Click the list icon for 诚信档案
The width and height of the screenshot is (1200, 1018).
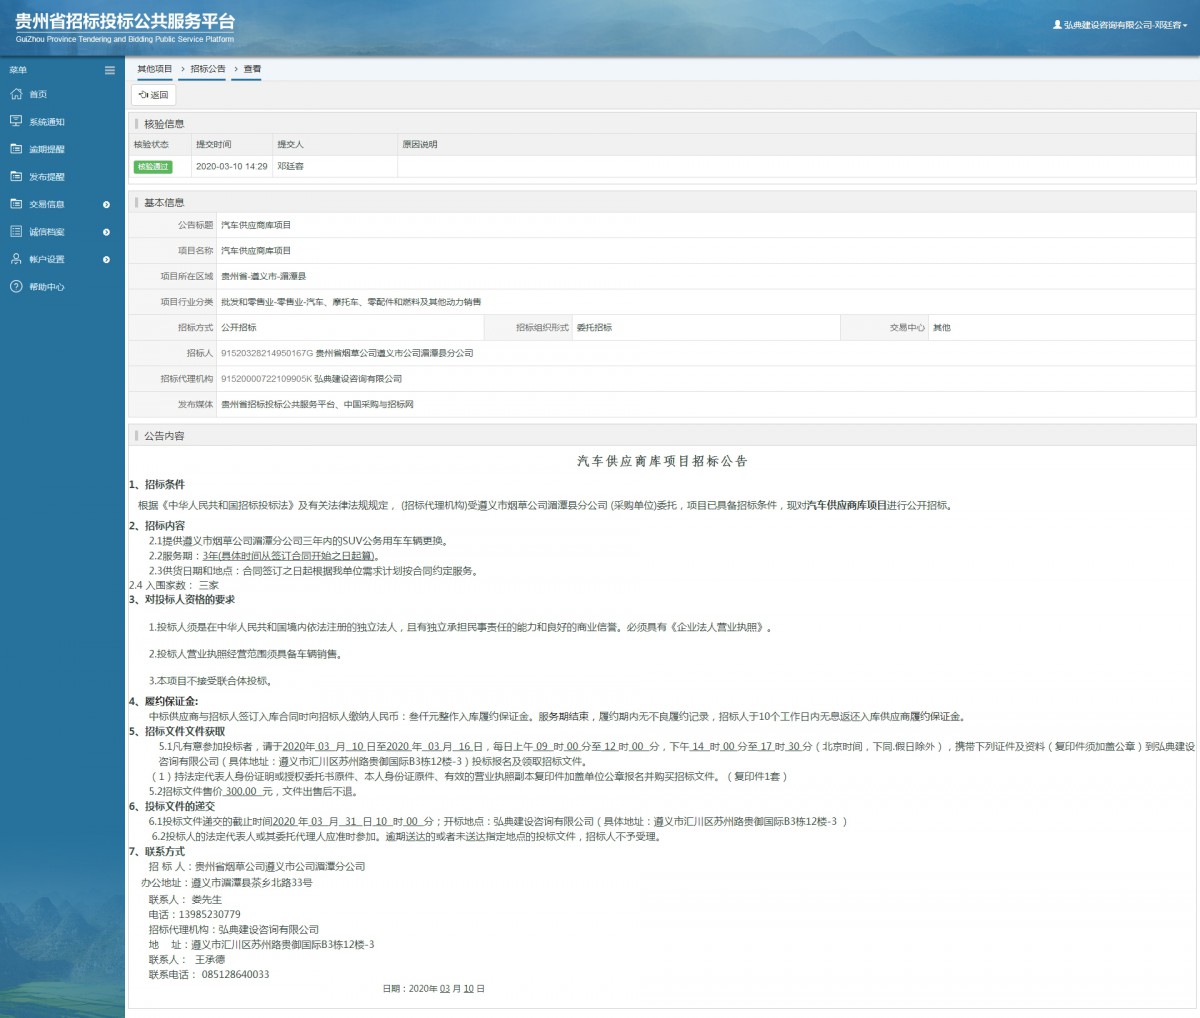(x=16, y=231)
